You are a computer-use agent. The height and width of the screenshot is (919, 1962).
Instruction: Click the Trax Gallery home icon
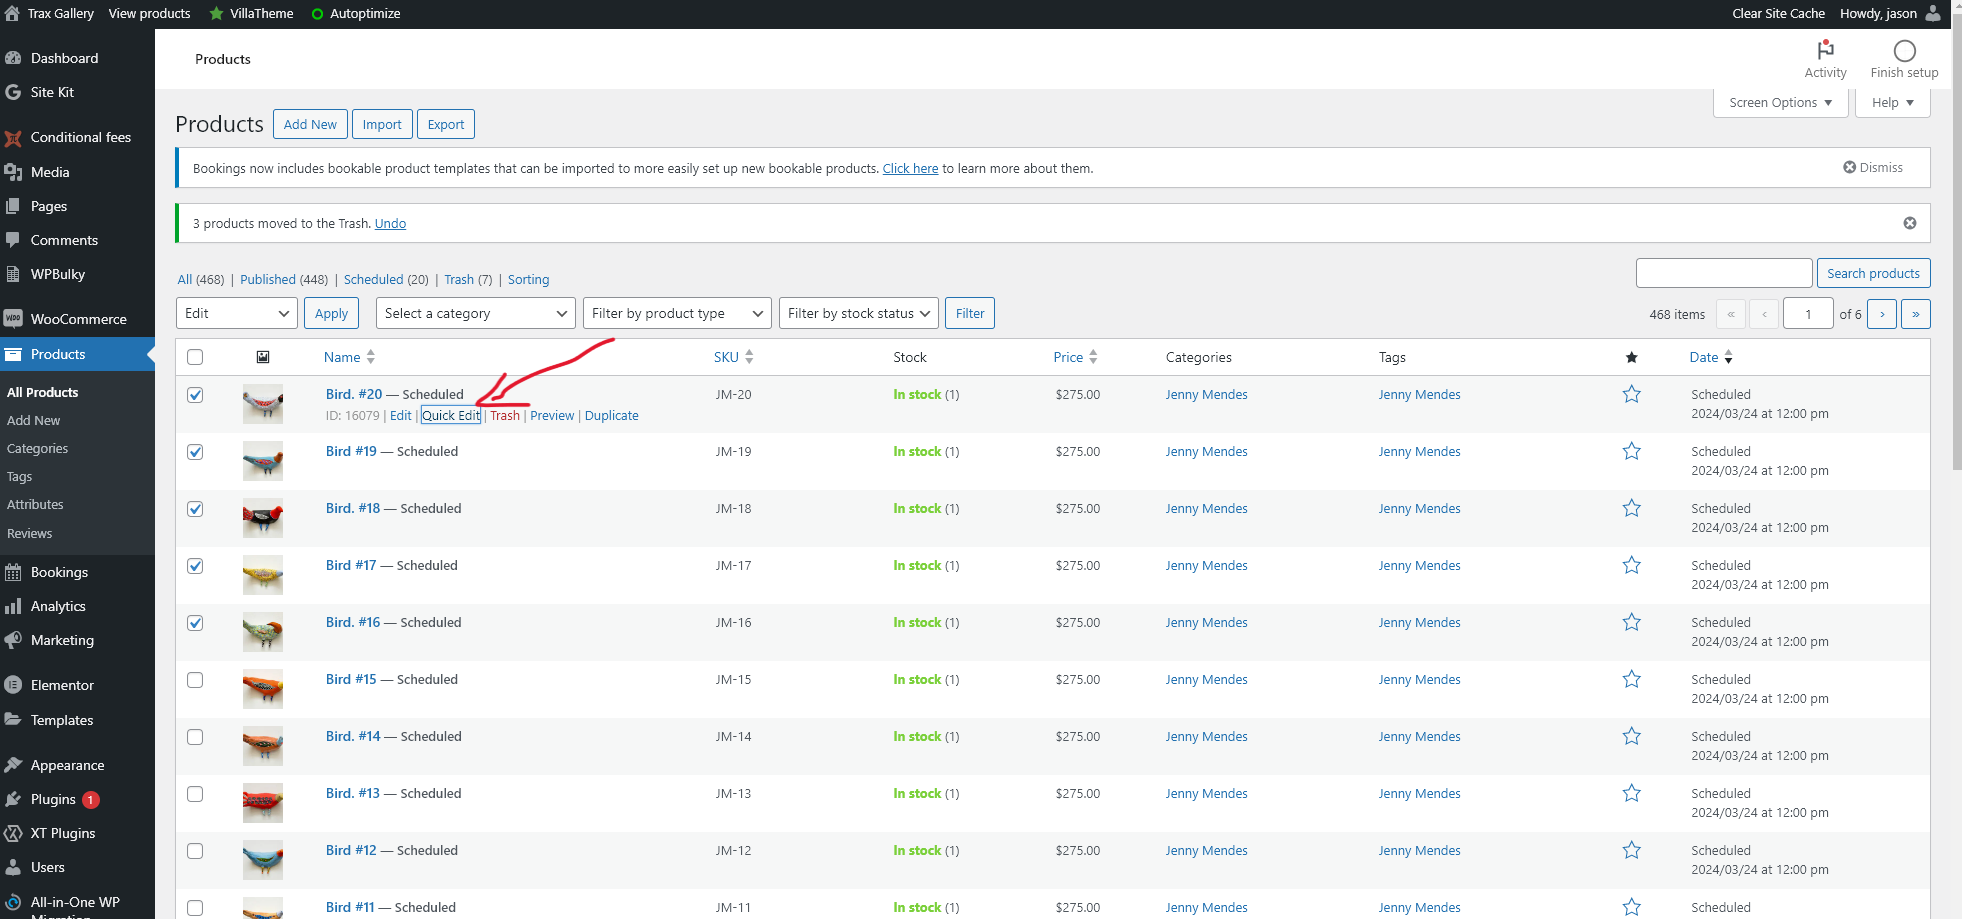point(12,13)
